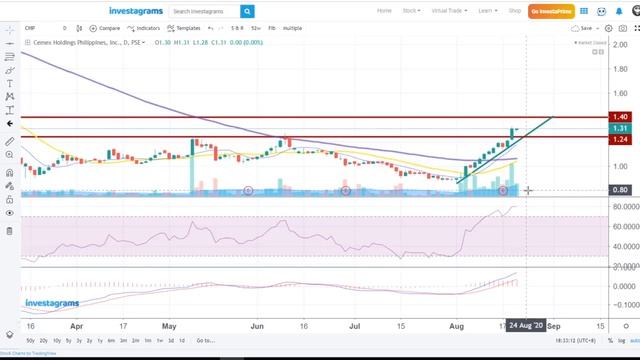The height and width of the screenshot is (360, 640).
Task: Delete drawings with the trash icon
Action: [10, 231]
